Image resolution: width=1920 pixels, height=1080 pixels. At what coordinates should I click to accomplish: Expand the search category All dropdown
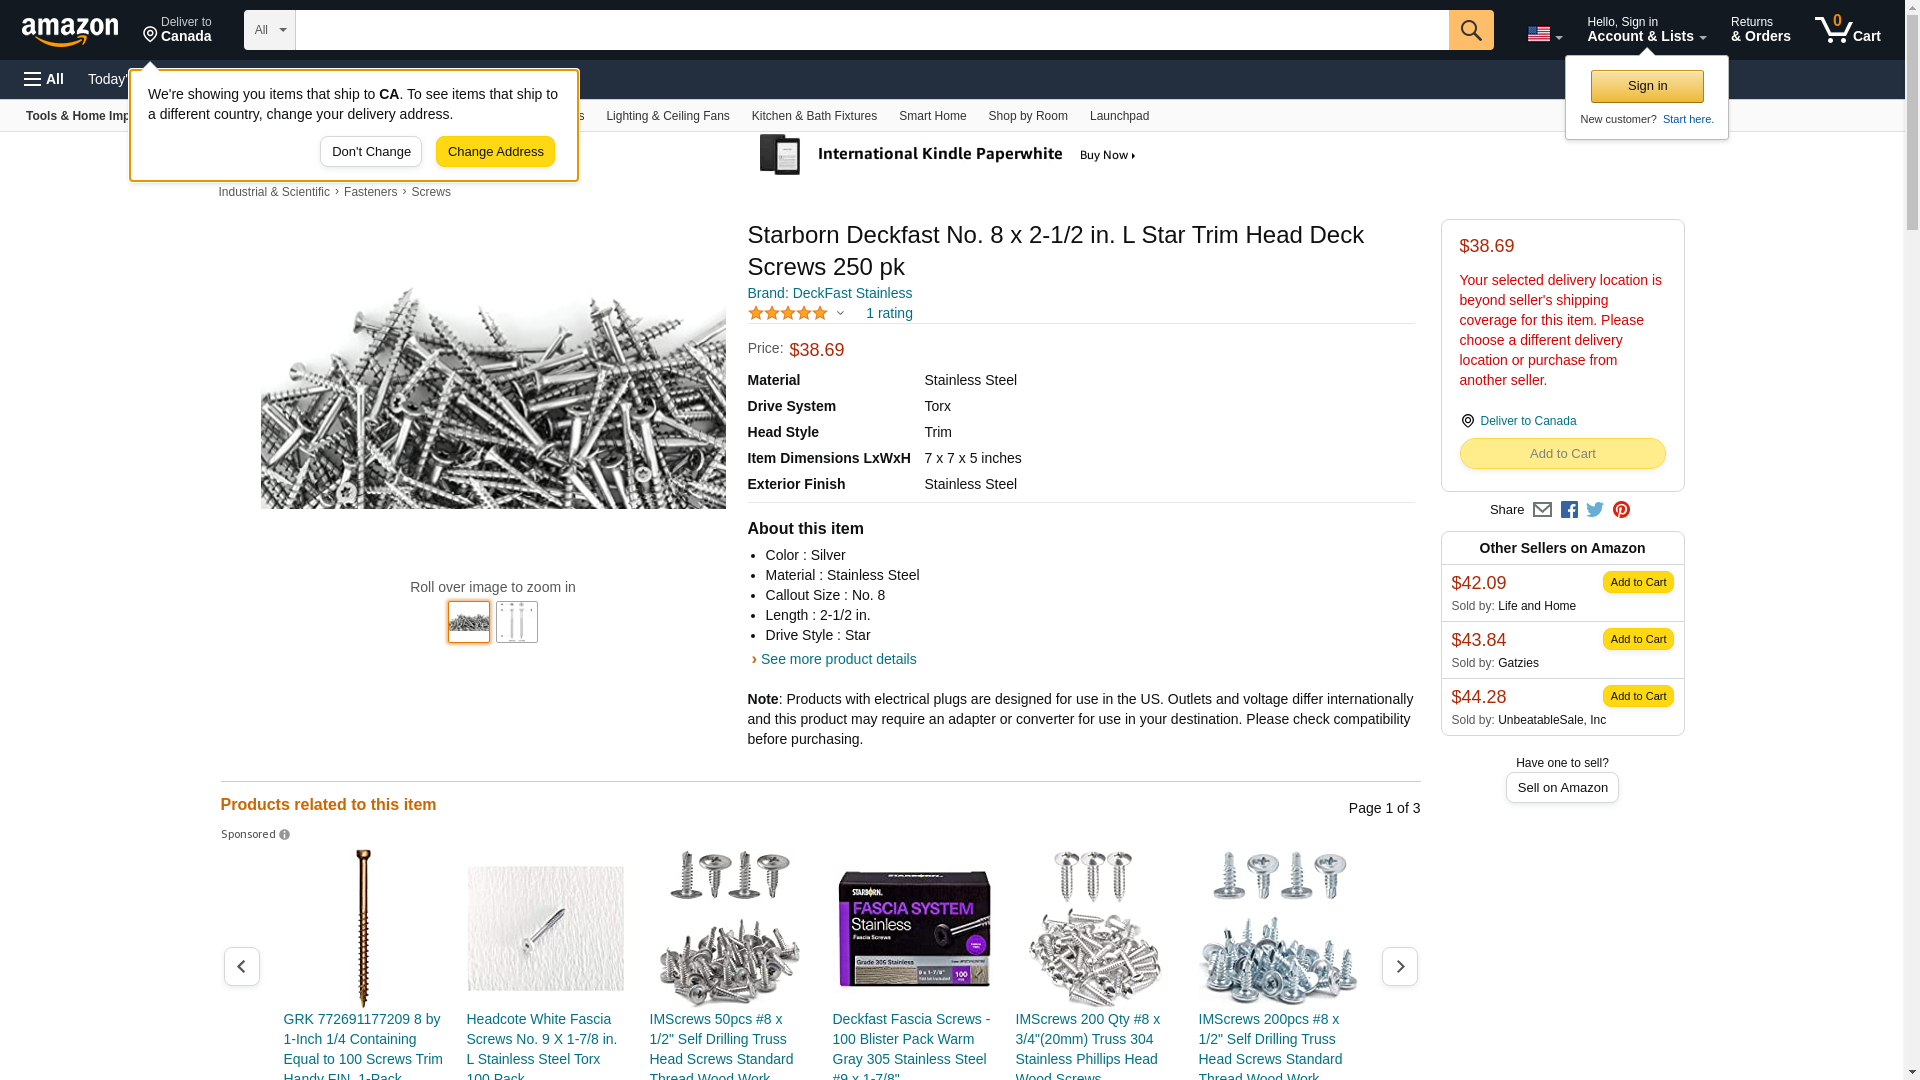pyautogui.click(x=269, y=30)
